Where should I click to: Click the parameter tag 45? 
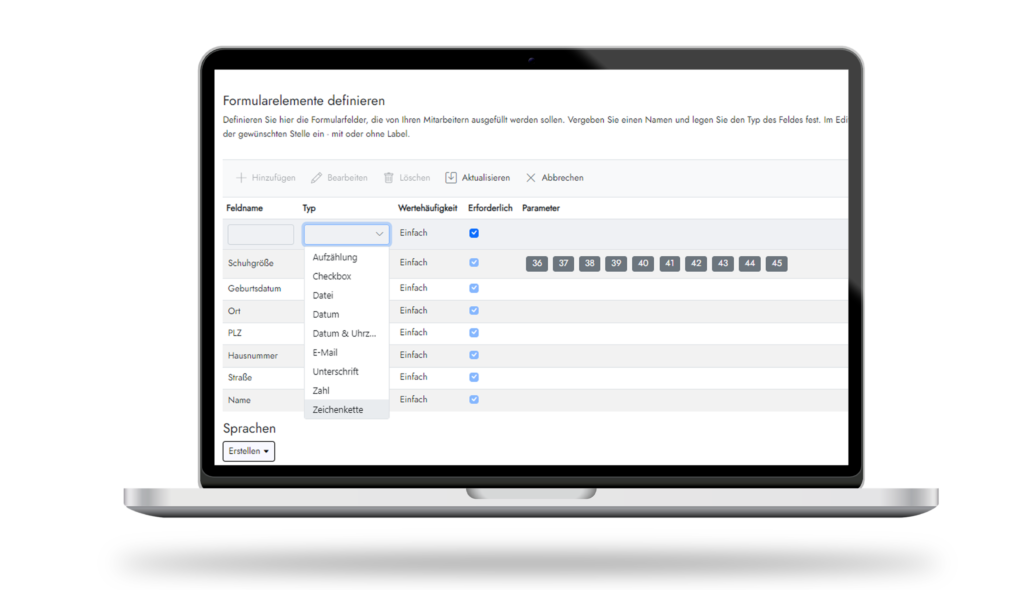[x=776, y=263]
